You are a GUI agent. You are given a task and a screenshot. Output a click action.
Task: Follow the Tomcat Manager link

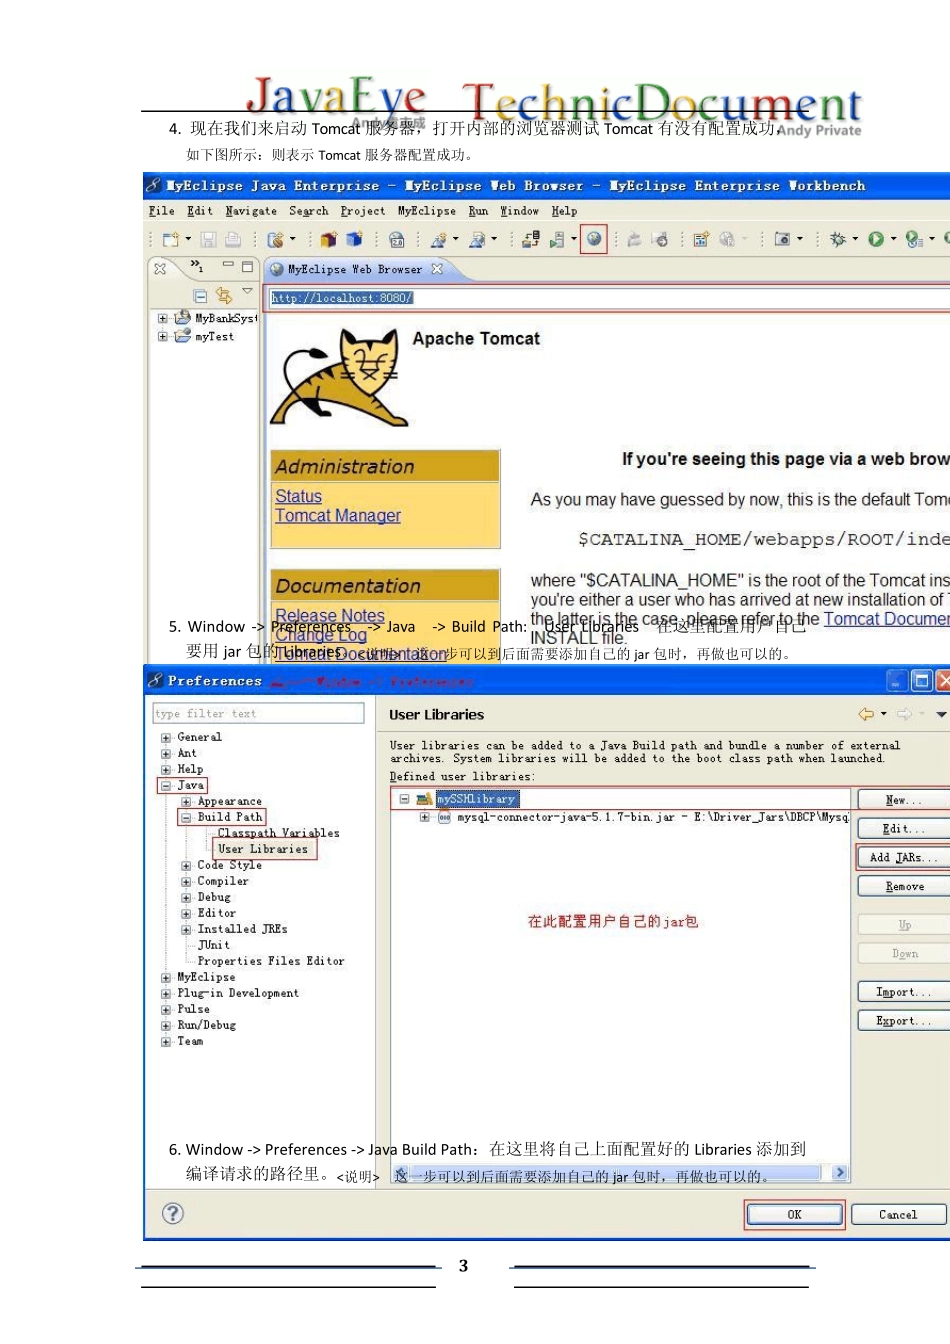click(x=338, y=516)
